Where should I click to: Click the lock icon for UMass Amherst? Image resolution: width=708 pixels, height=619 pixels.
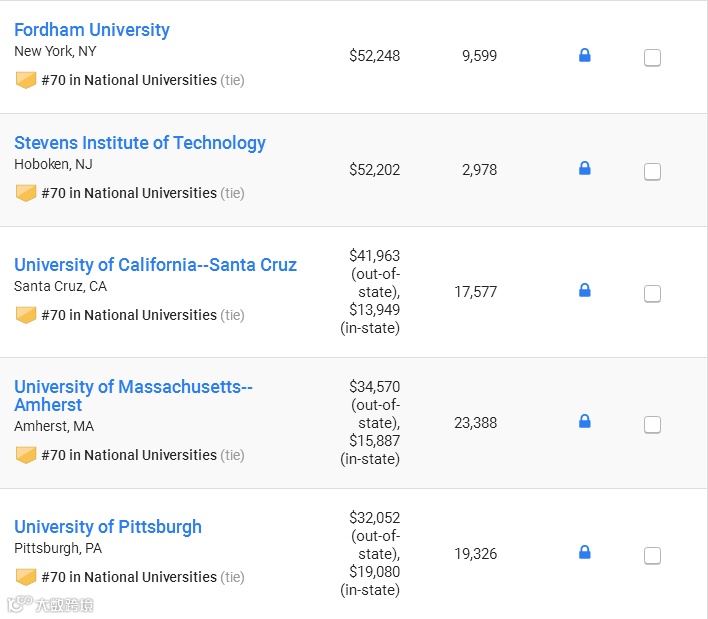click(585, 422)
